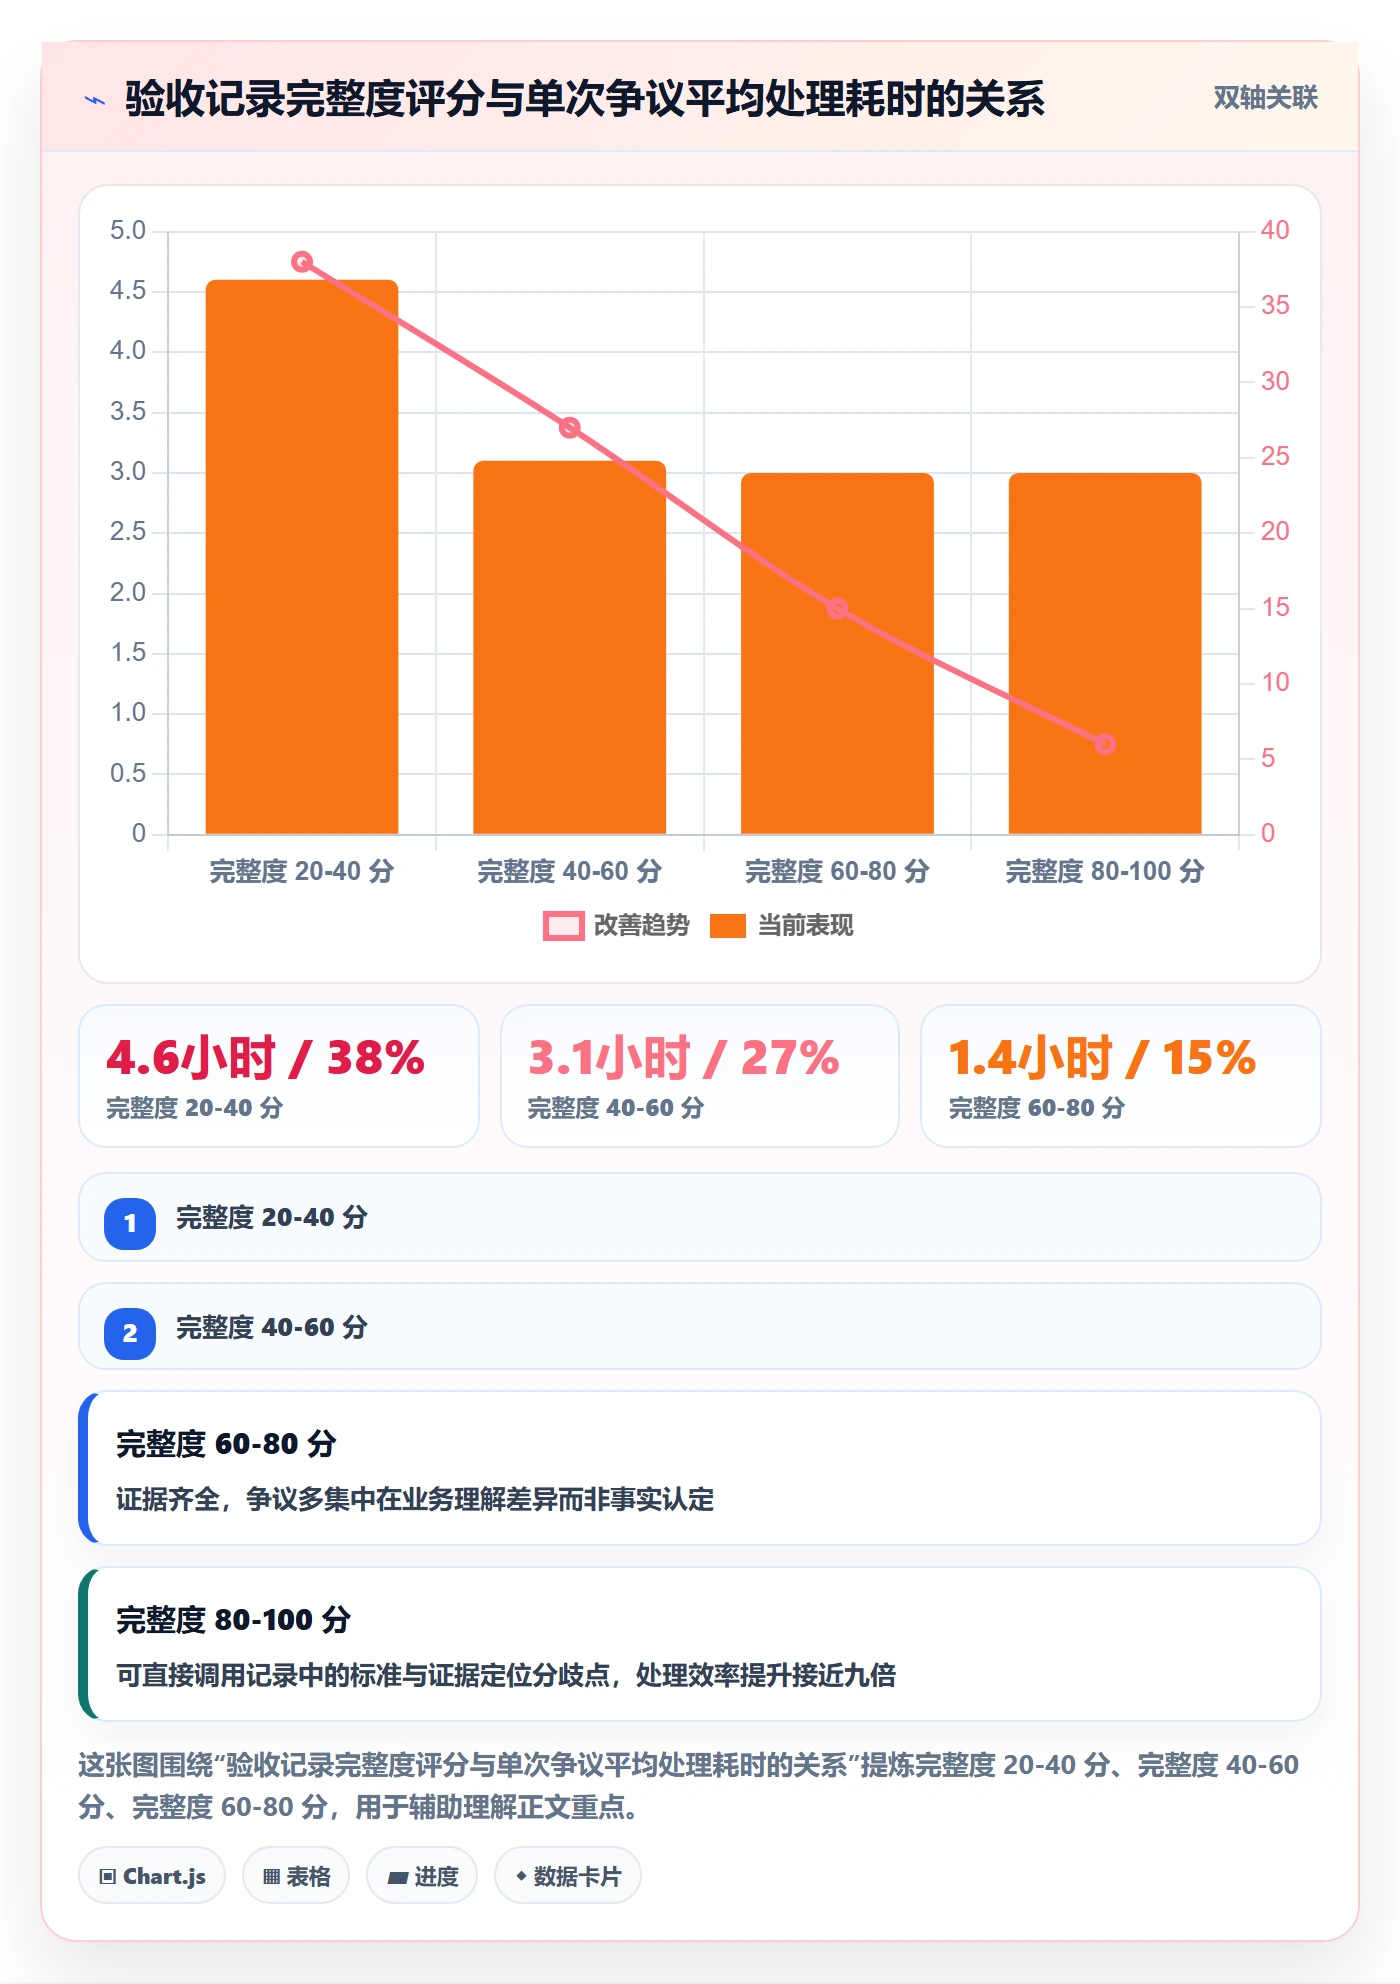Click the orange bar for 完整度 20-40 分

pyautogui.click(x=302, y=557)
